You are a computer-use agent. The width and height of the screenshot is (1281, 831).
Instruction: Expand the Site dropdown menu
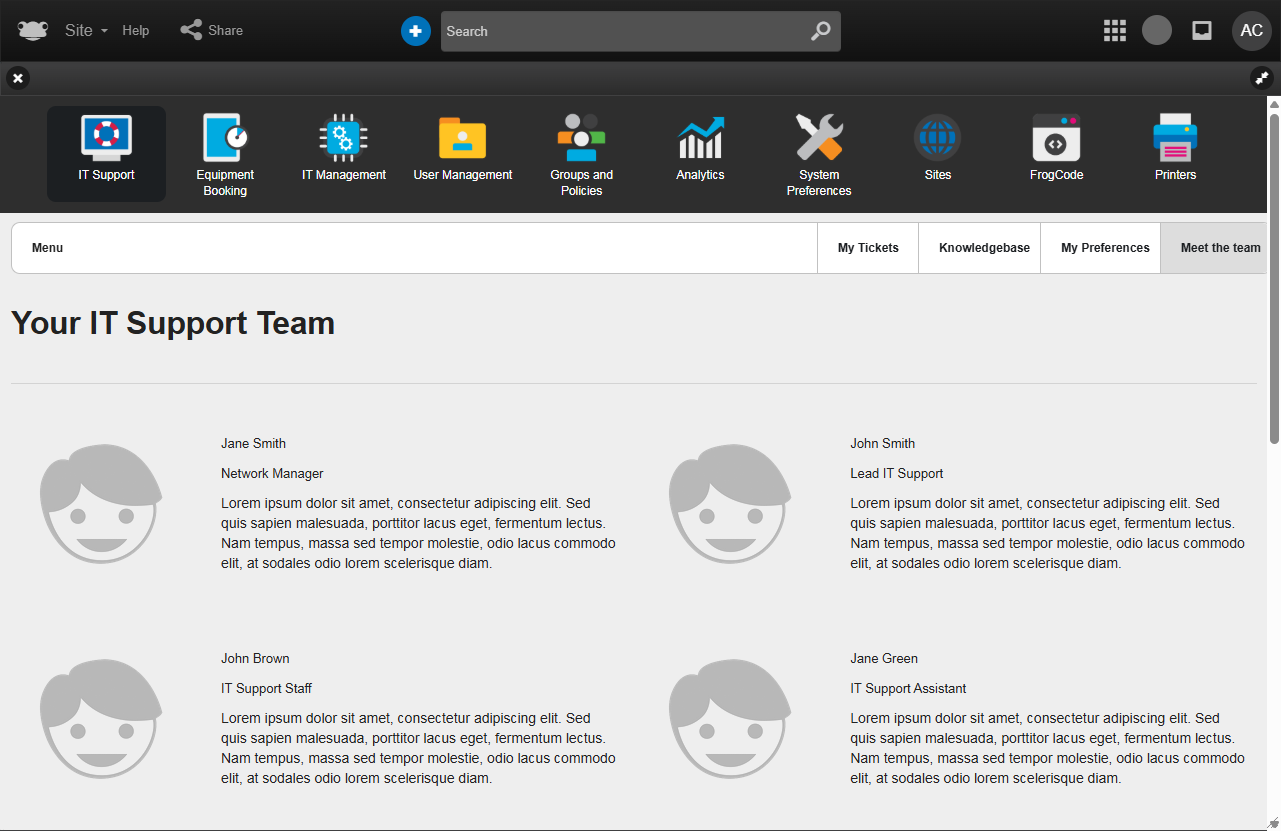(86, 31)
